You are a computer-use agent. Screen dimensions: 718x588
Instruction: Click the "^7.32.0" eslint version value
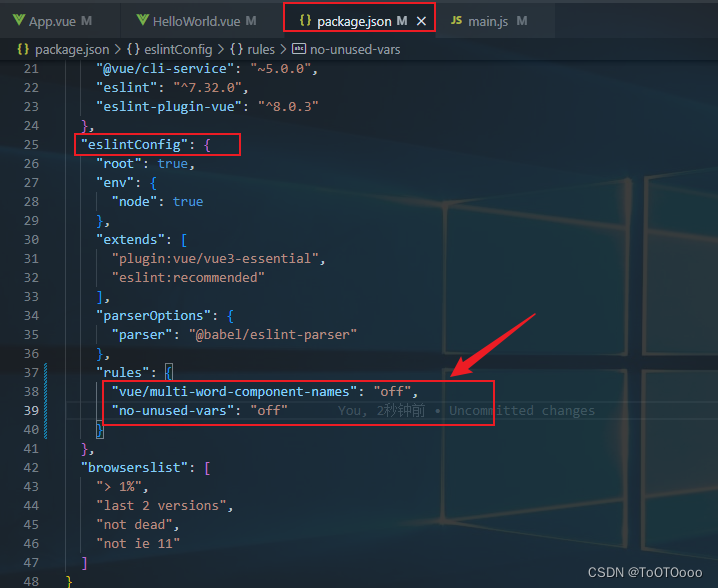coord(207,87)
